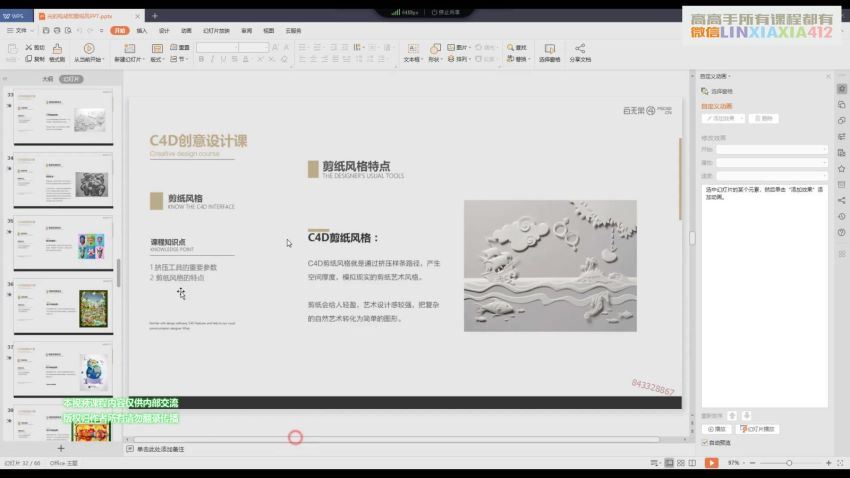Click the Save icon in quick access bar
The height and width of the screenshot is (478, 850).
click(x=46, y=31)
